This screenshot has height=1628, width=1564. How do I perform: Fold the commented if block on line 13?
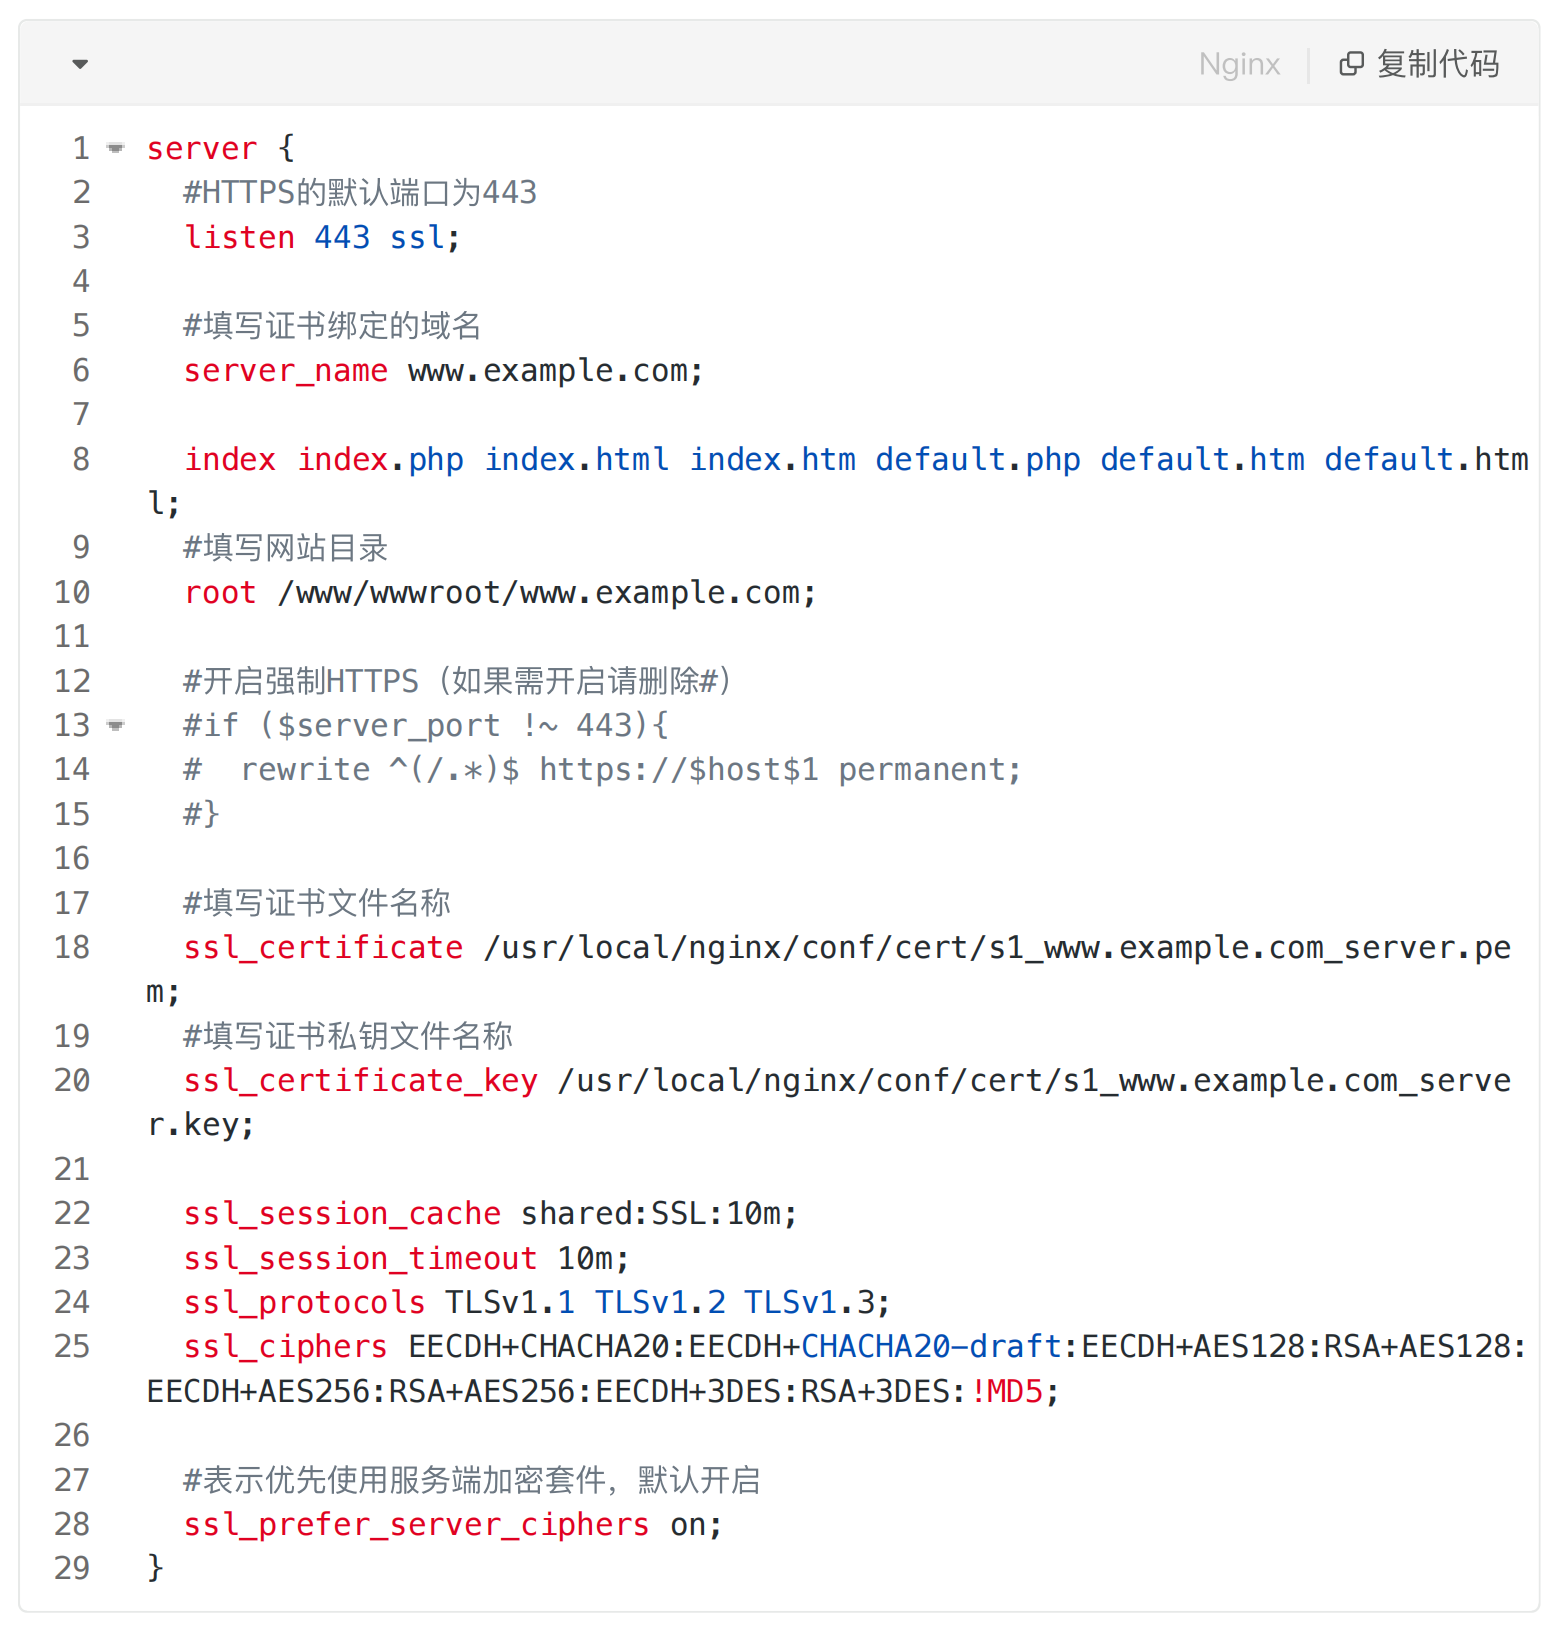[116, 725]
